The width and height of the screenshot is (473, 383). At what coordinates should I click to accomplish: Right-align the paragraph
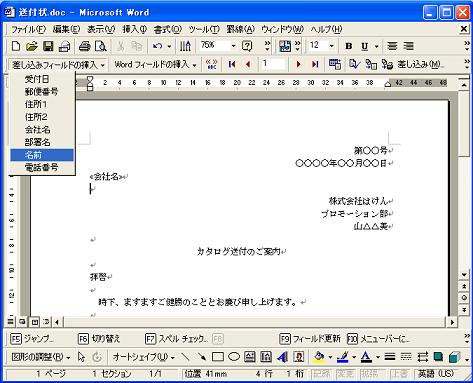tap(409, 46)
